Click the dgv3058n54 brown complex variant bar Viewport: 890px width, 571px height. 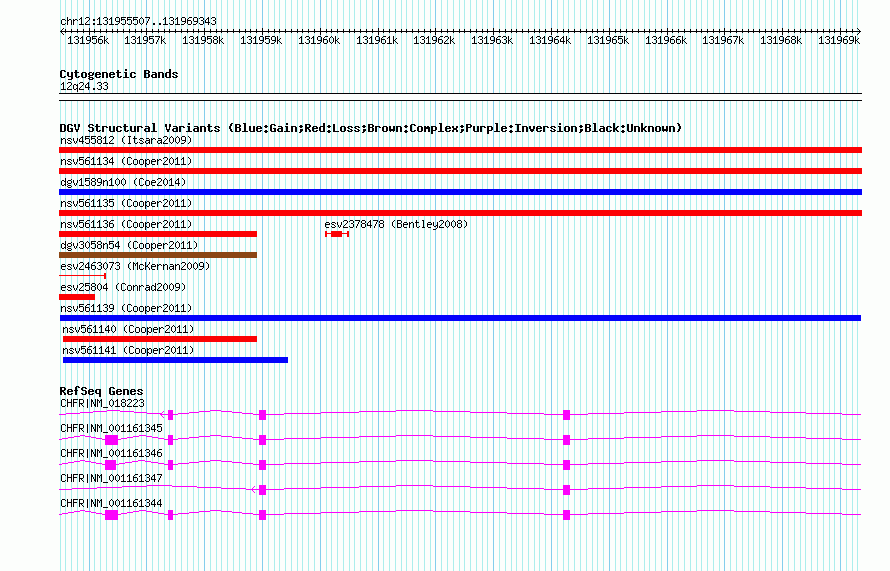pyautogui.click(x=158, y=255)
